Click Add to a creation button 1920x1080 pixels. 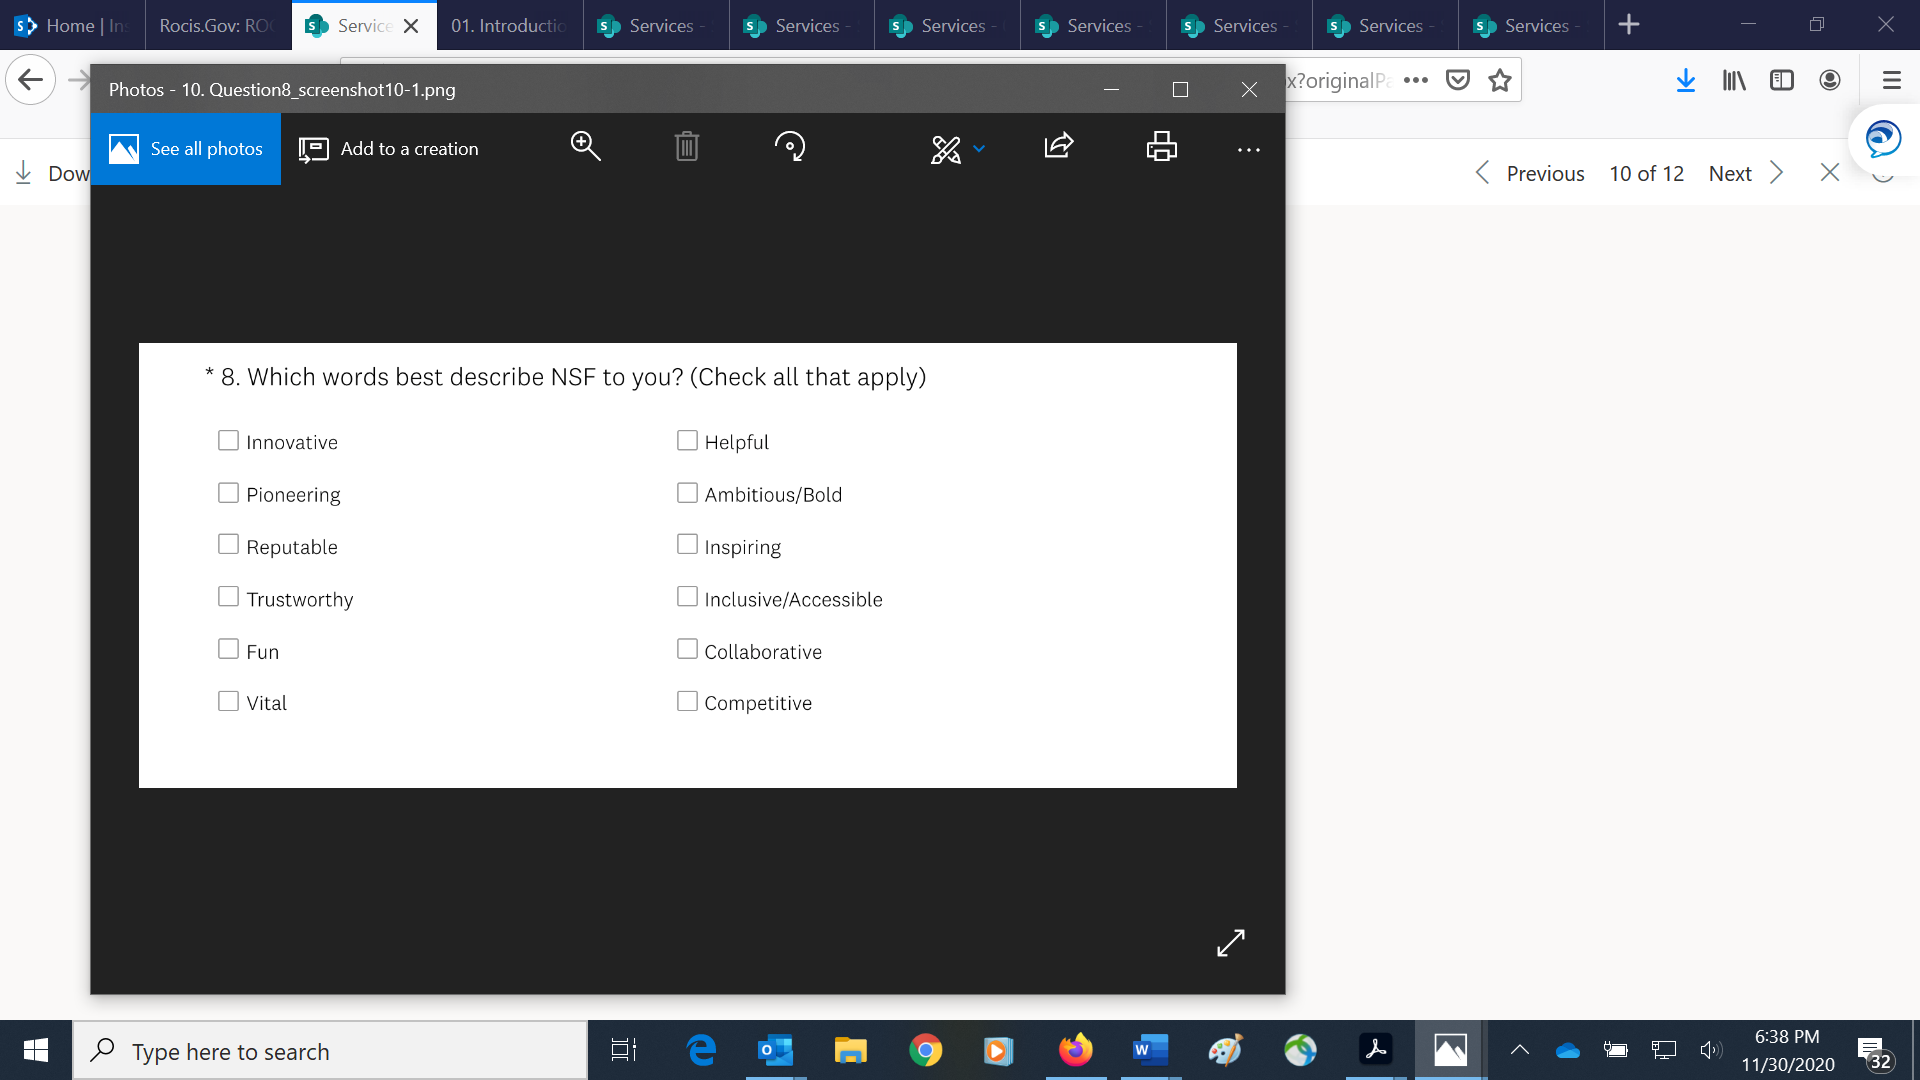pyautogui.click(x=389, y=149)
